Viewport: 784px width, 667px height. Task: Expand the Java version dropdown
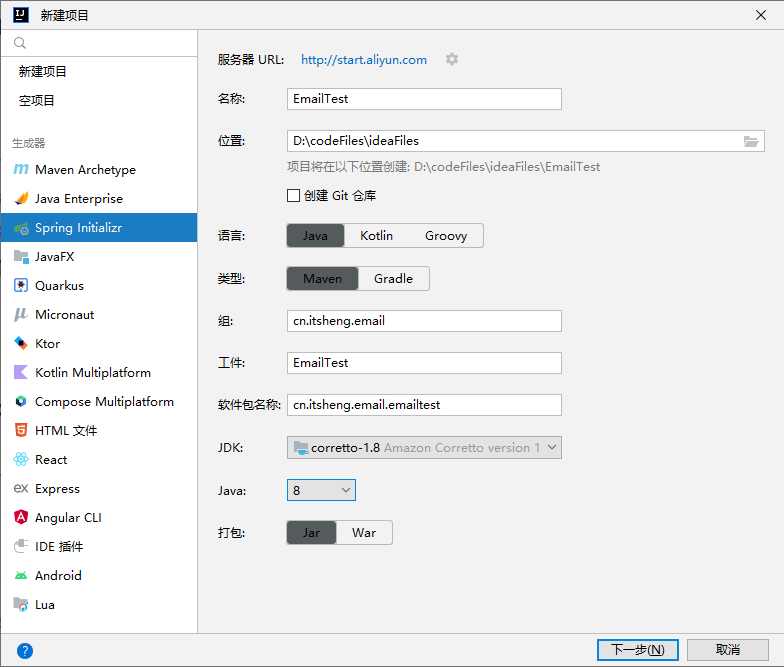tap(321, 490)
